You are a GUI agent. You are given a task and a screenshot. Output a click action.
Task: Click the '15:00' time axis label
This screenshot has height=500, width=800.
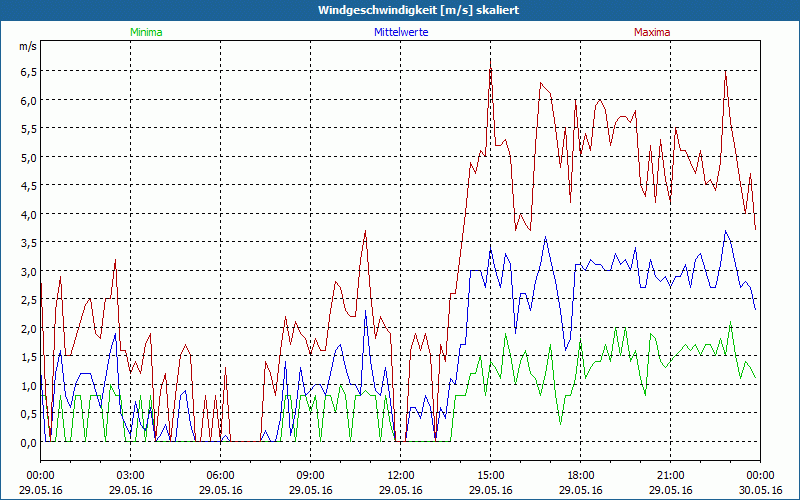coord(490,476)
